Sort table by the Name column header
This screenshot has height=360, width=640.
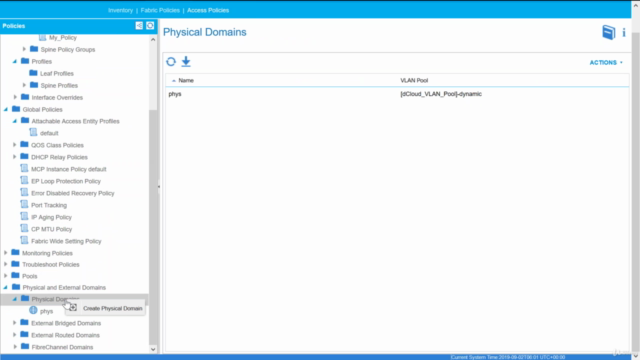coord(186,80)
